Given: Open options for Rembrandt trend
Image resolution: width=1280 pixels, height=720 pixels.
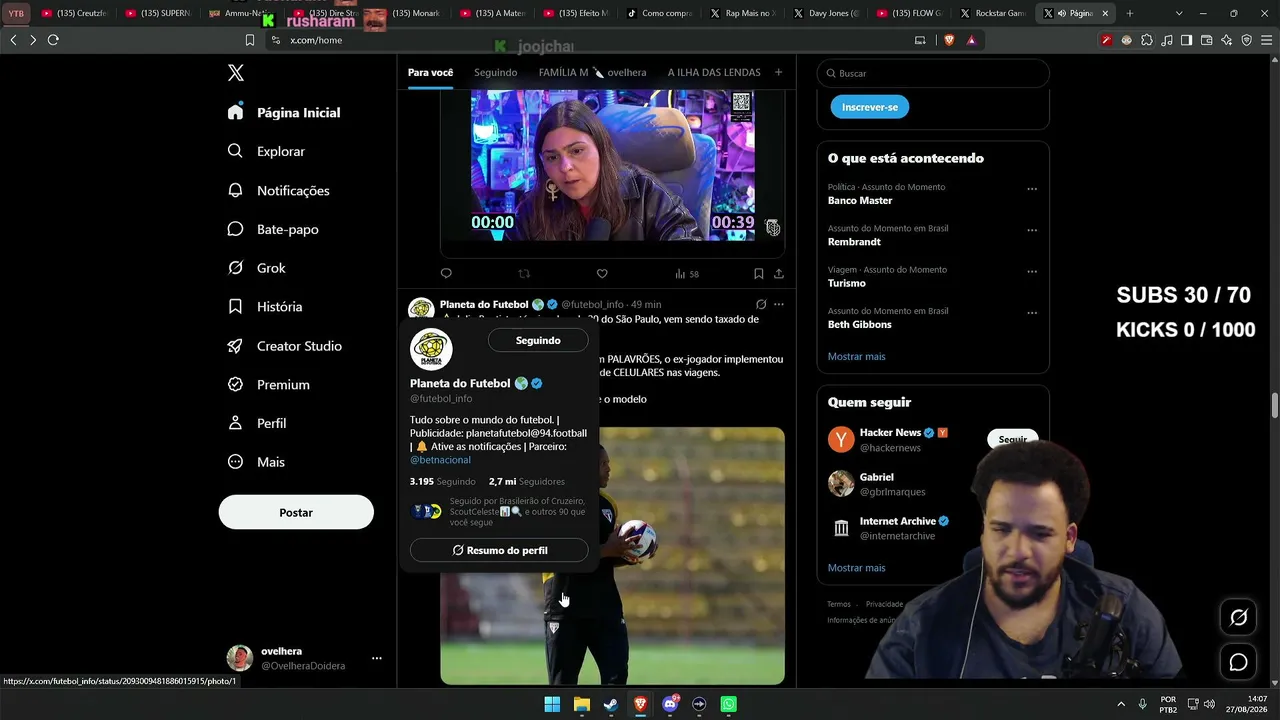Looking at the screenshot, I should [x=1032, y=230].
